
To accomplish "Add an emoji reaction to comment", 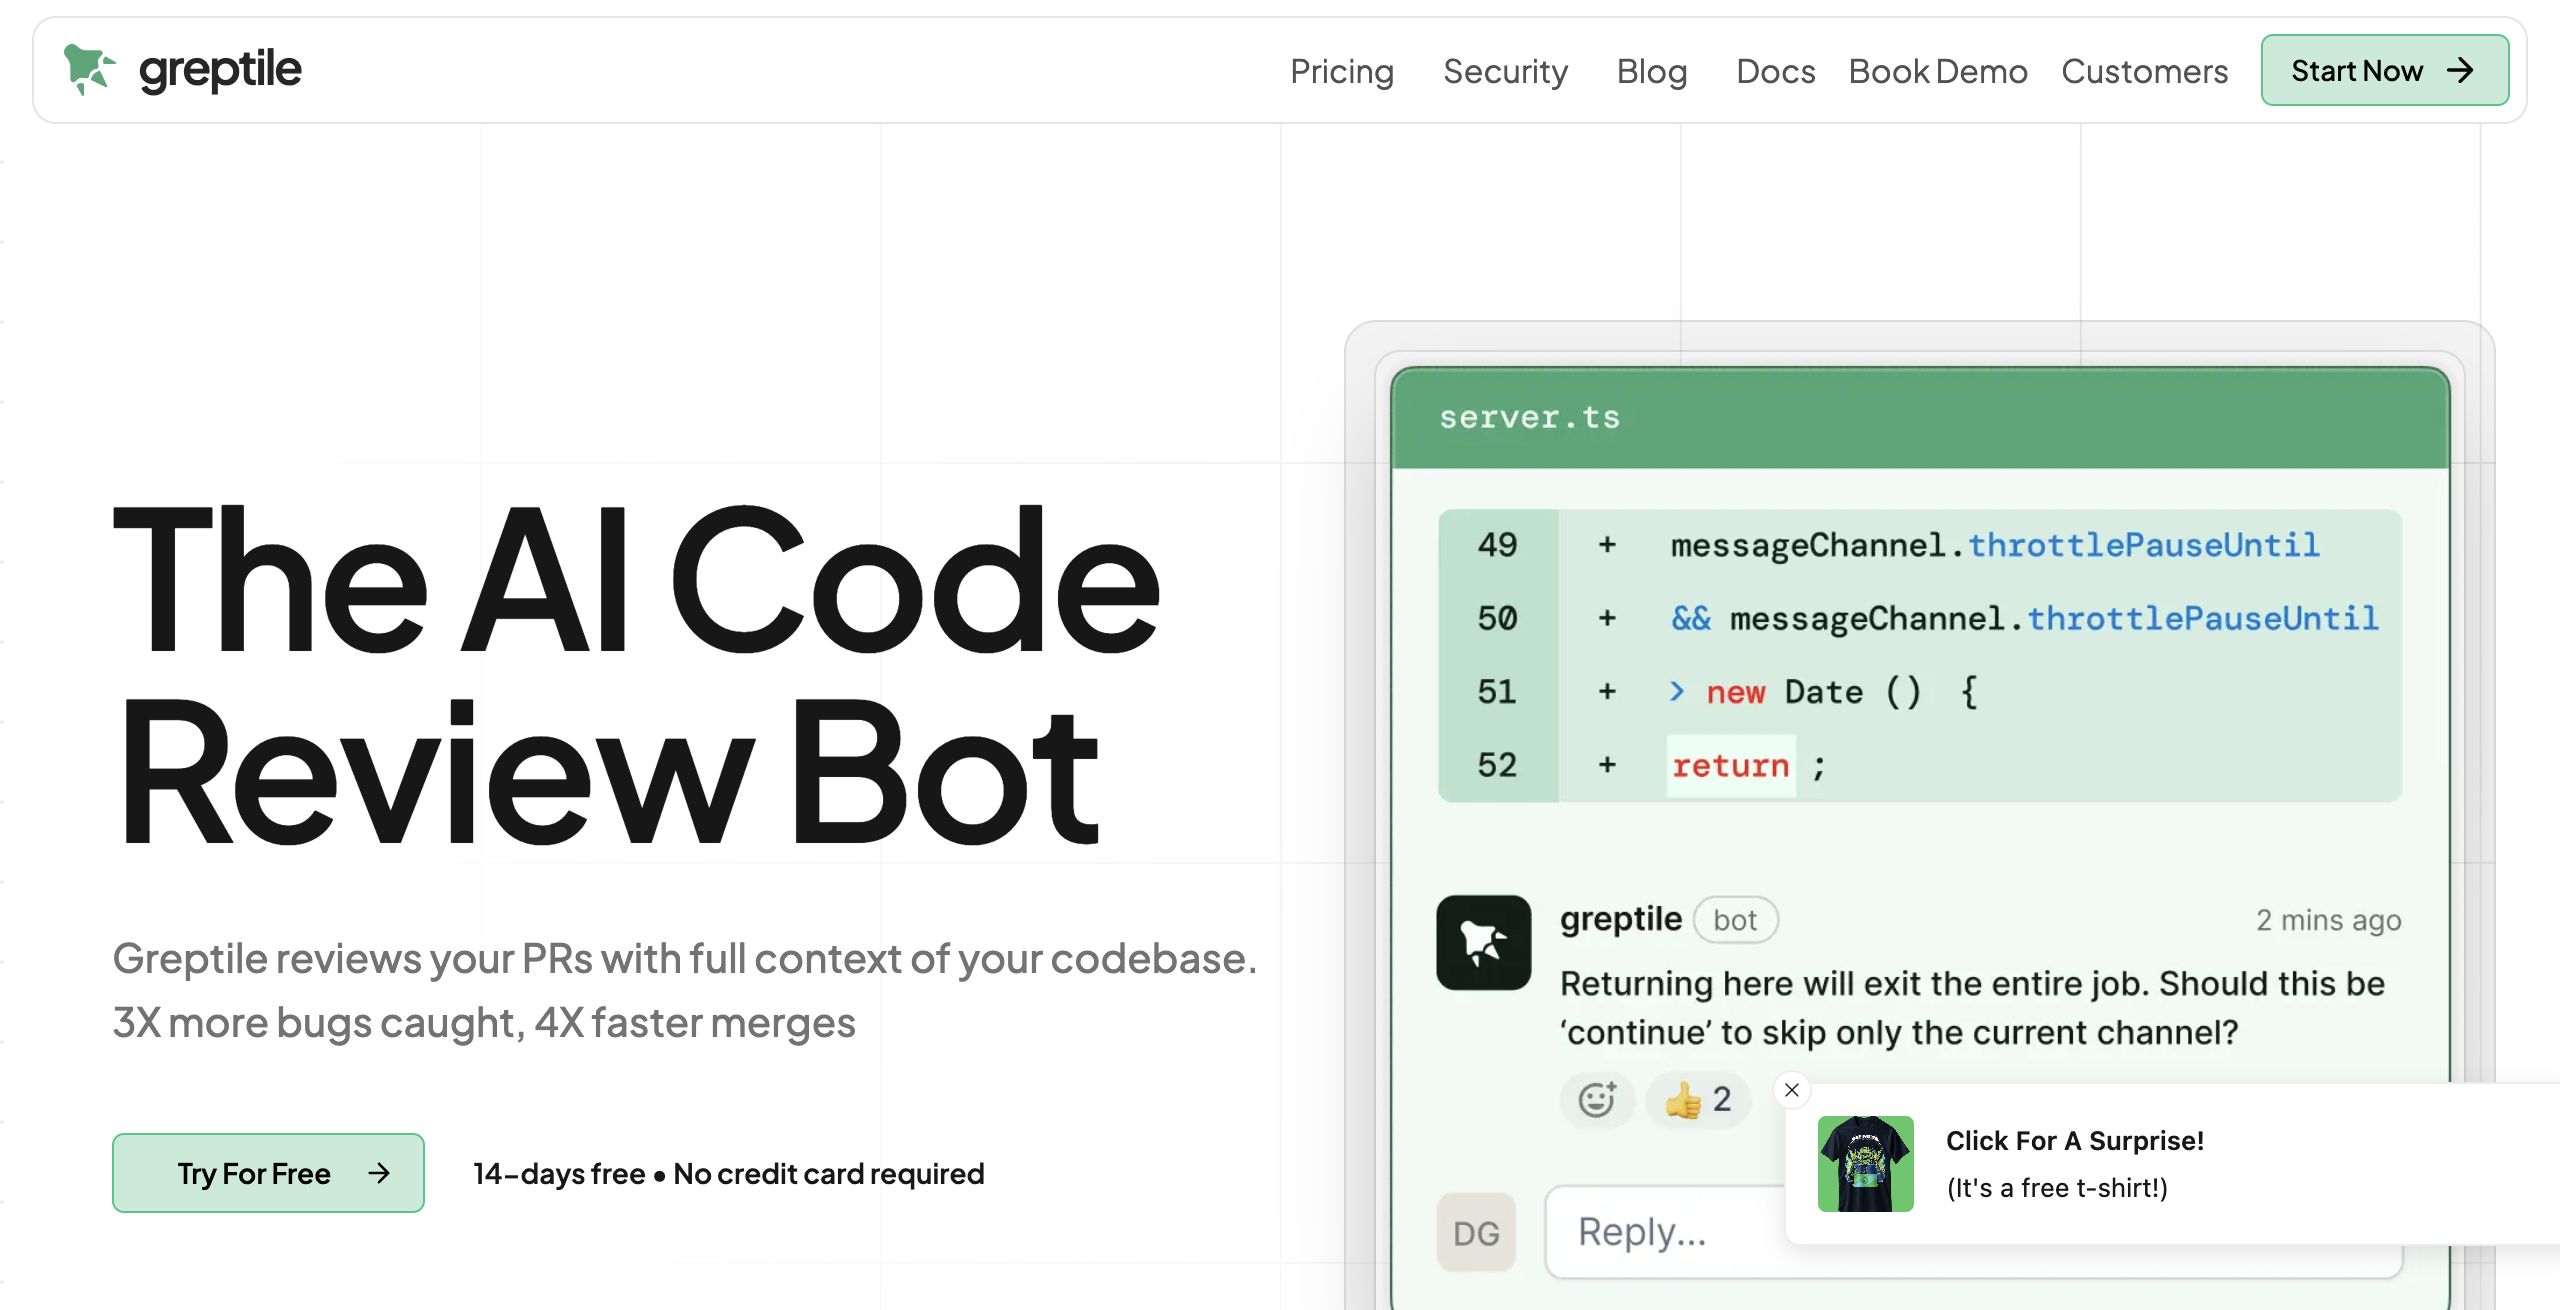I will (x=1596, y=1099).
